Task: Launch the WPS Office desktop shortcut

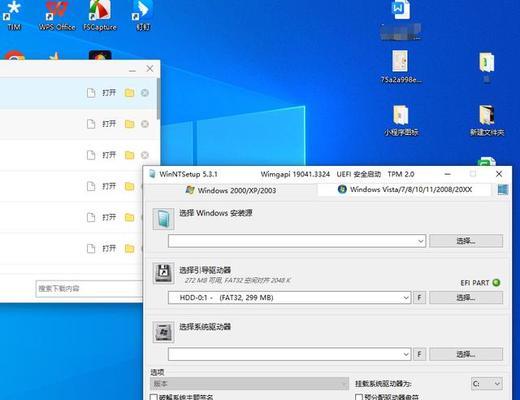Action: (x=57, y=15)
